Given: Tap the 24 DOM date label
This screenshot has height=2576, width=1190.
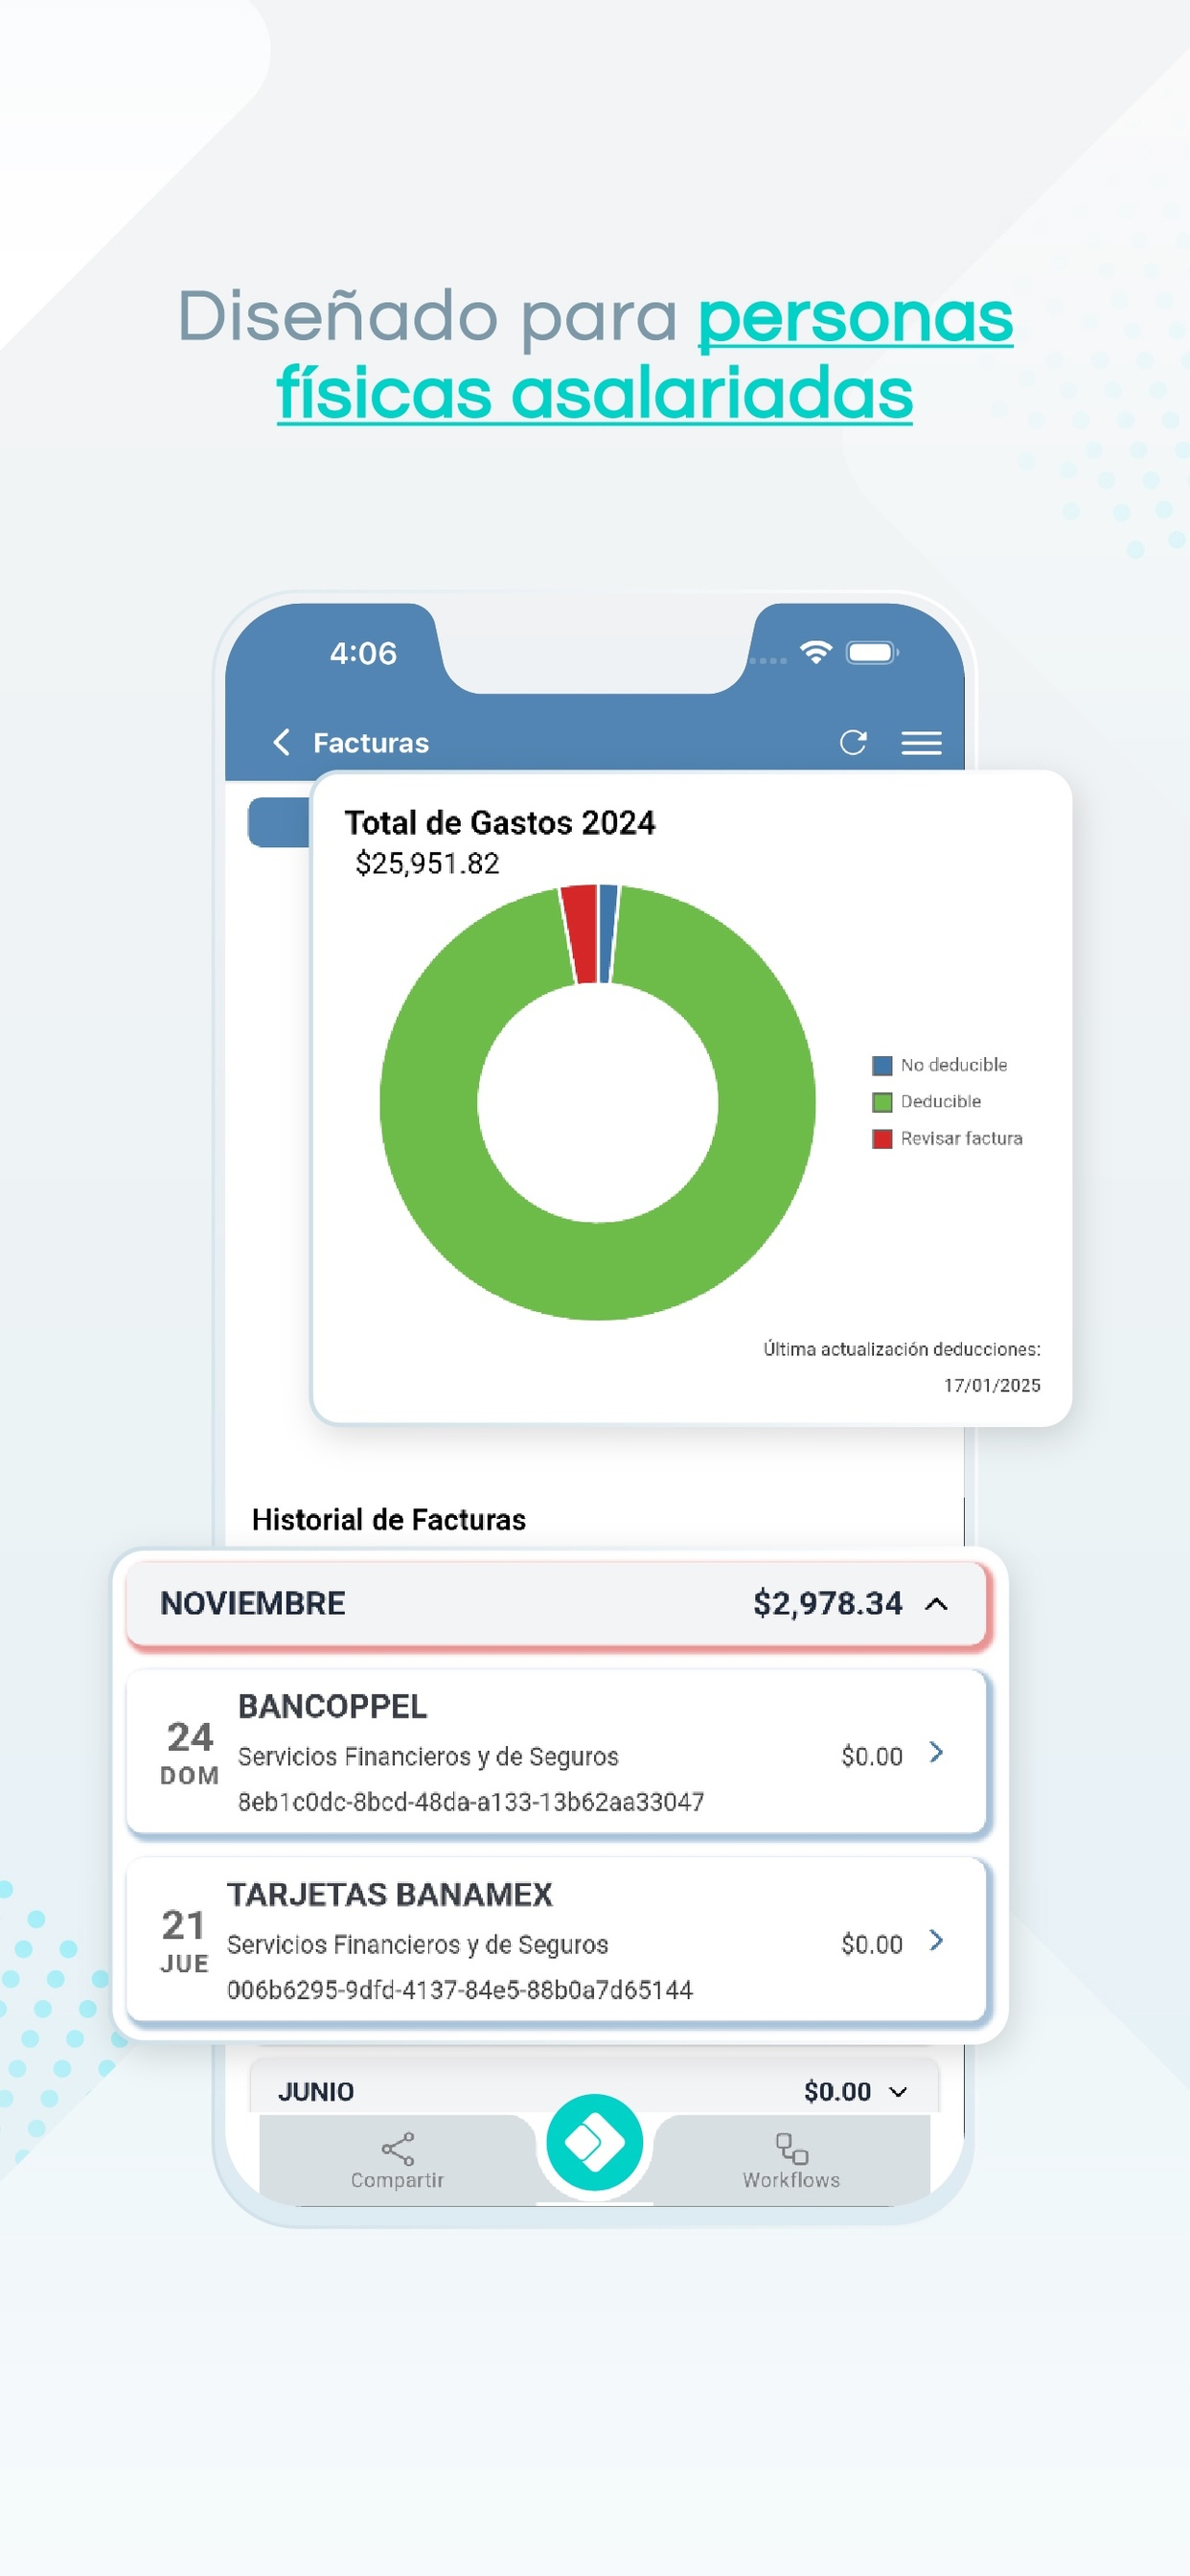Looking at the screenshot, I should (x=189, y=1753).
